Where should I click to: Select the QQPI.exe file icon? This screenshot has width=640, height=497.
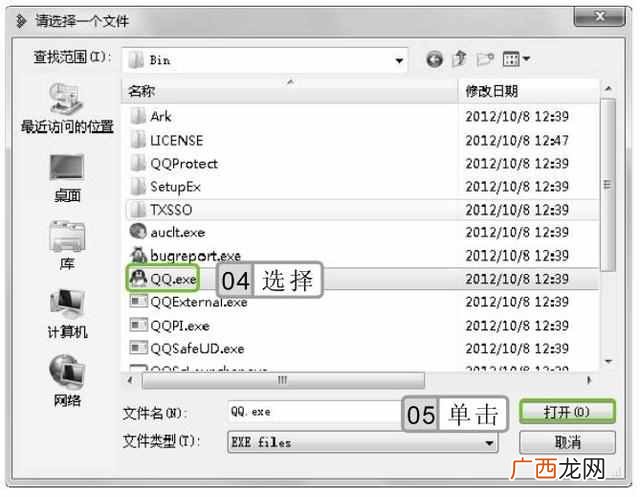coord(138,325)
